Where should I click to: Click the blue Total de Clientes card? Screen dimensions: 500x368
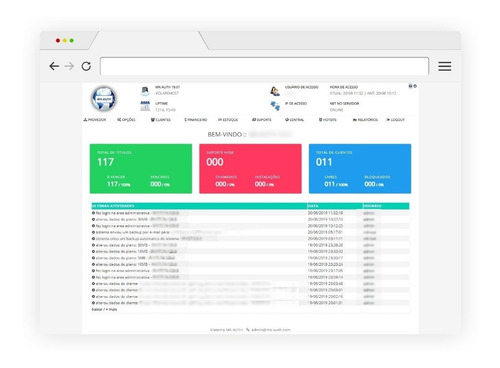click(x=360, y=169)
